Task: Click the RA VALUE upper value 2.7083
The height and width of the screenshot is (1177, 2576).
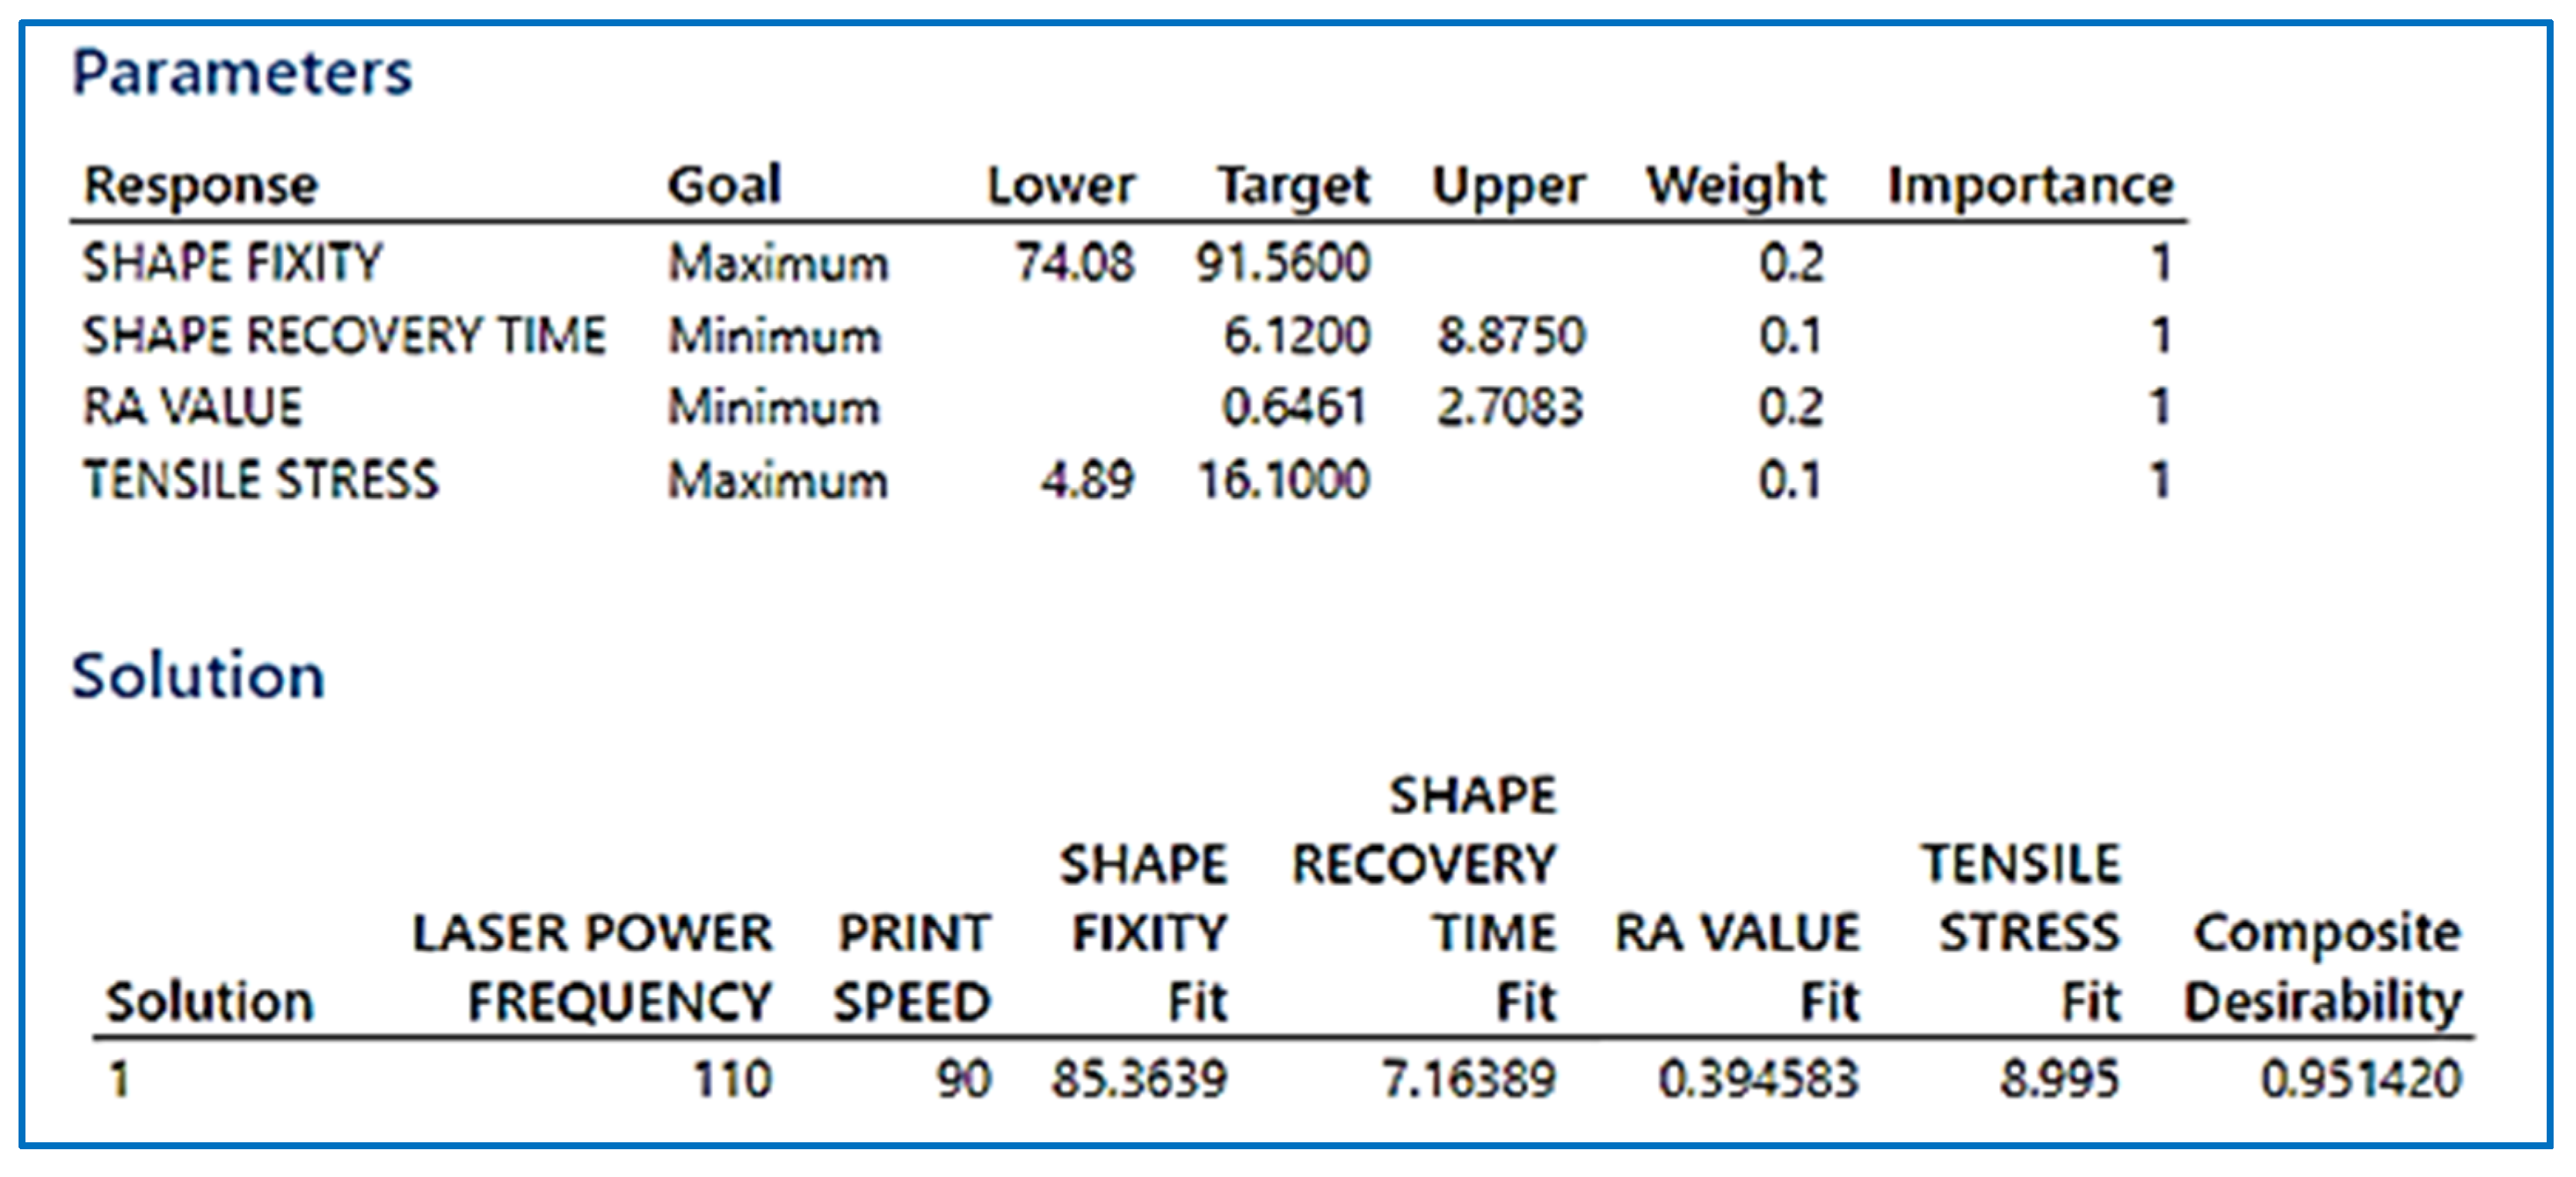Action: (1510, 407)
